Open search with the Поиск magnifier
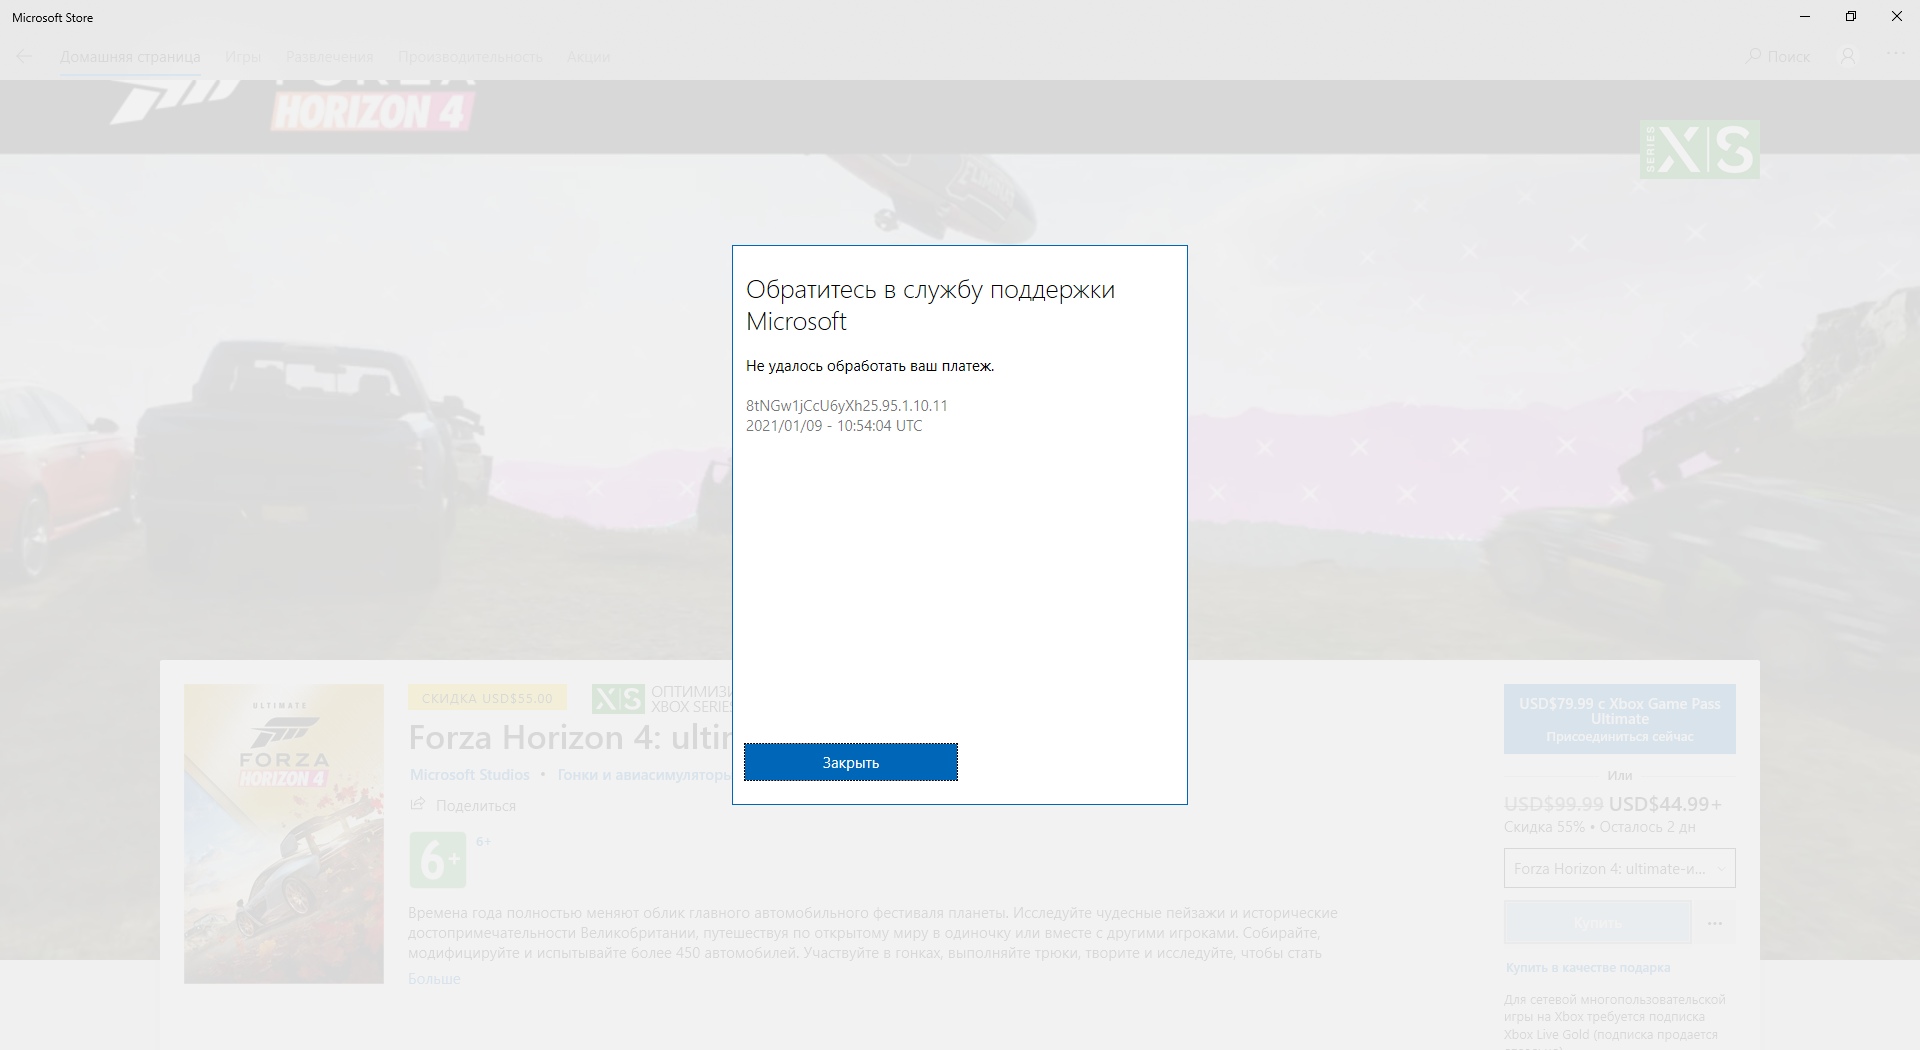1920x1050 pixels. pyautogui.click(x=1778, y=57)
